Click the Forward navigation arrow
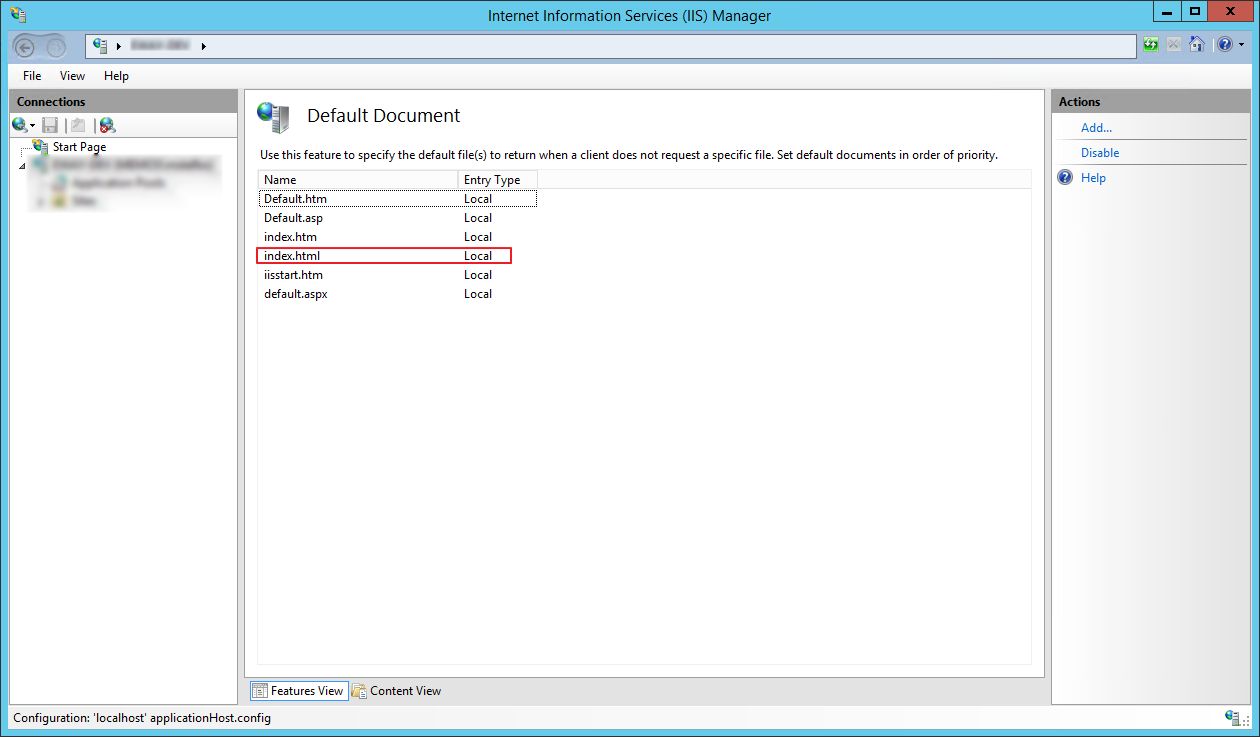 56,46
